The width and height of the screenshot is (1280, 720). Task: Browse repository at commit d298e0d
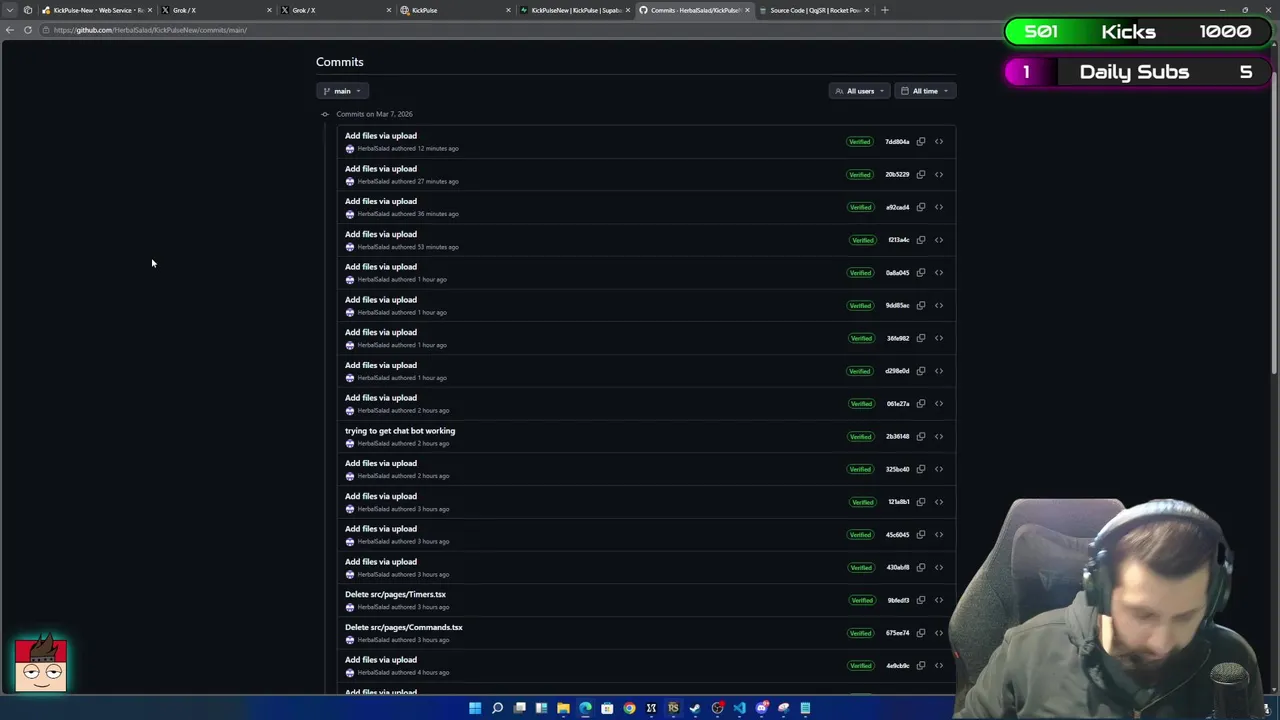pyautogui.click(x=939, y=371)
